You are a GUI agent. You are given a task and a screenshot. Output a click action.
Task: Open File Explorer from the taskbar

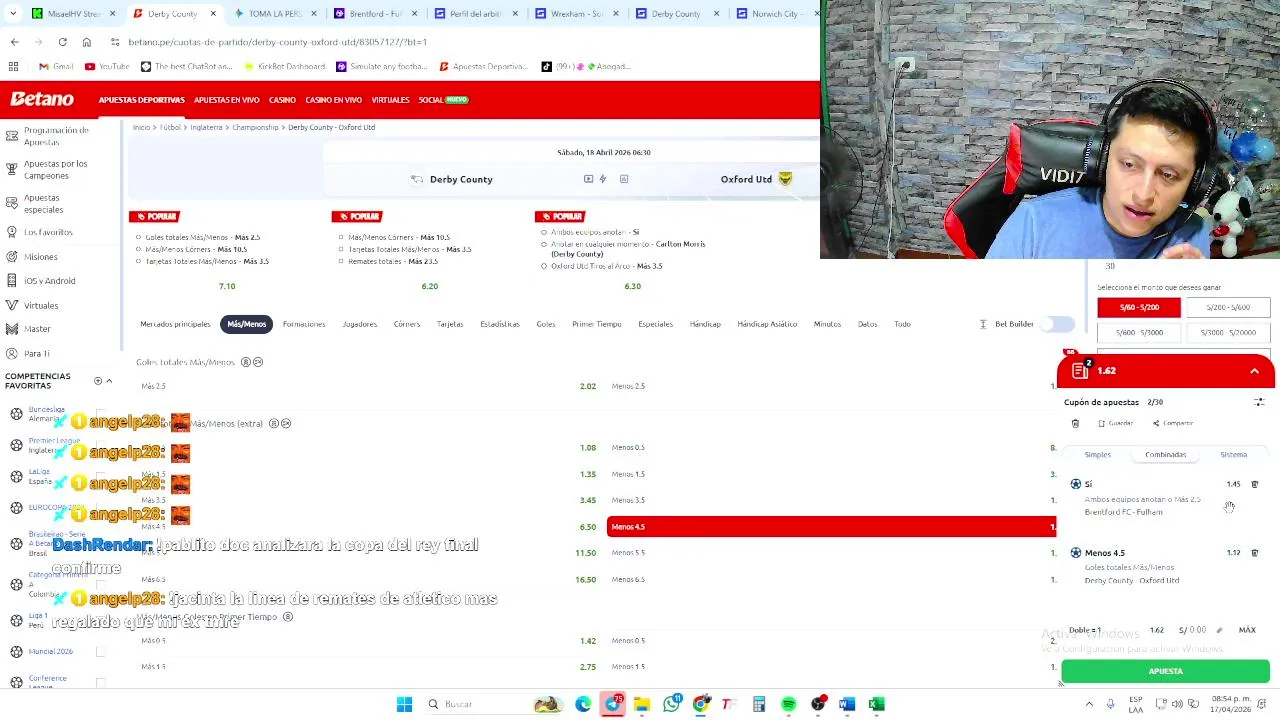click(642, 704)
